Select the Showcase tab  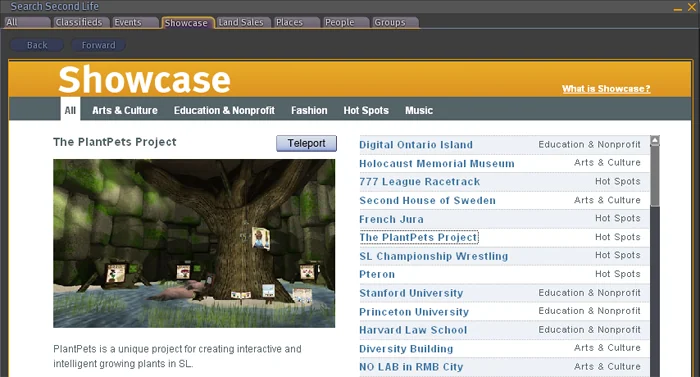point(187,23)
